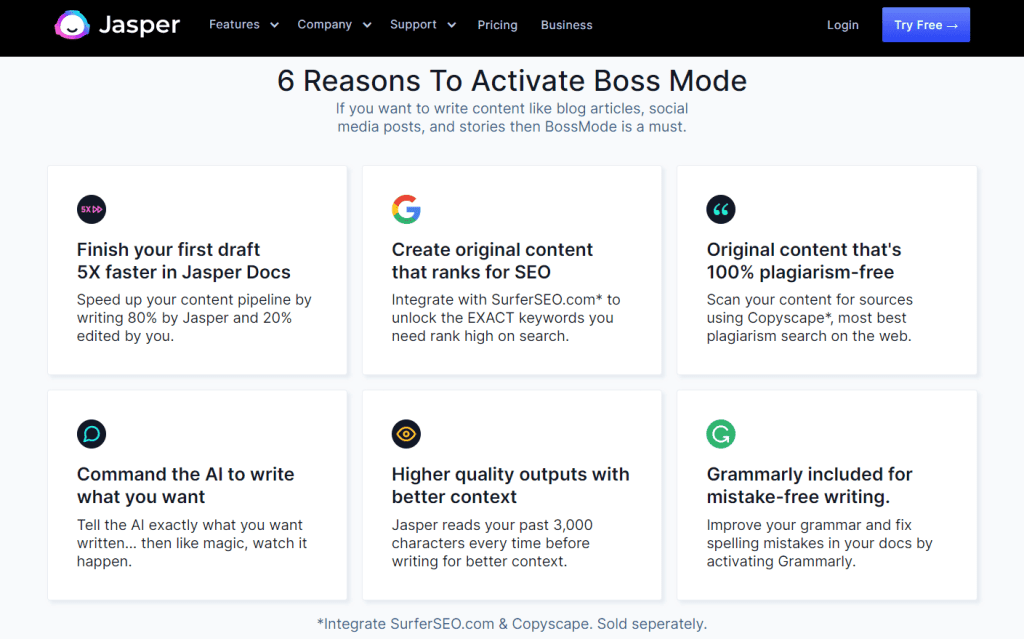Viewport: 1024px width, 639px height.
Task: Click the chat bubble command icon
Action: (91, 434)
